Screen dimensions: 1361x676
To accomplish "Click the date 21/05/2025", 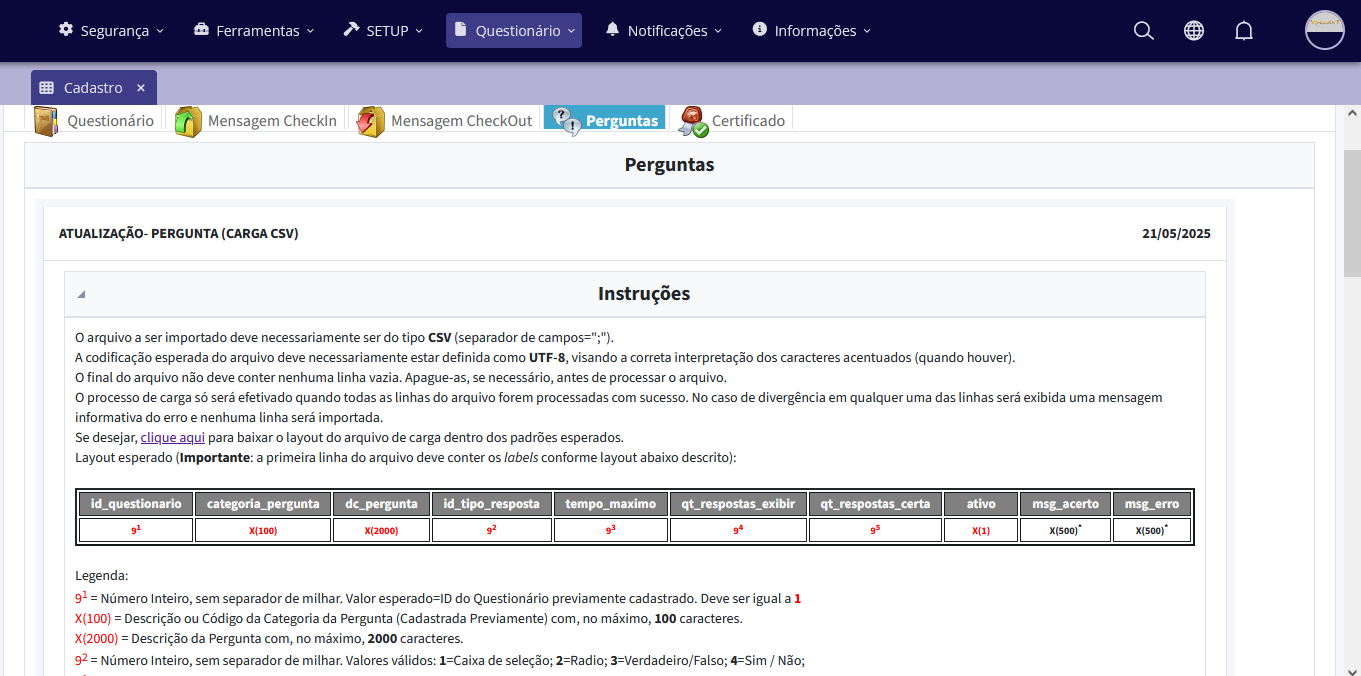I will (x=1176, y=234).
